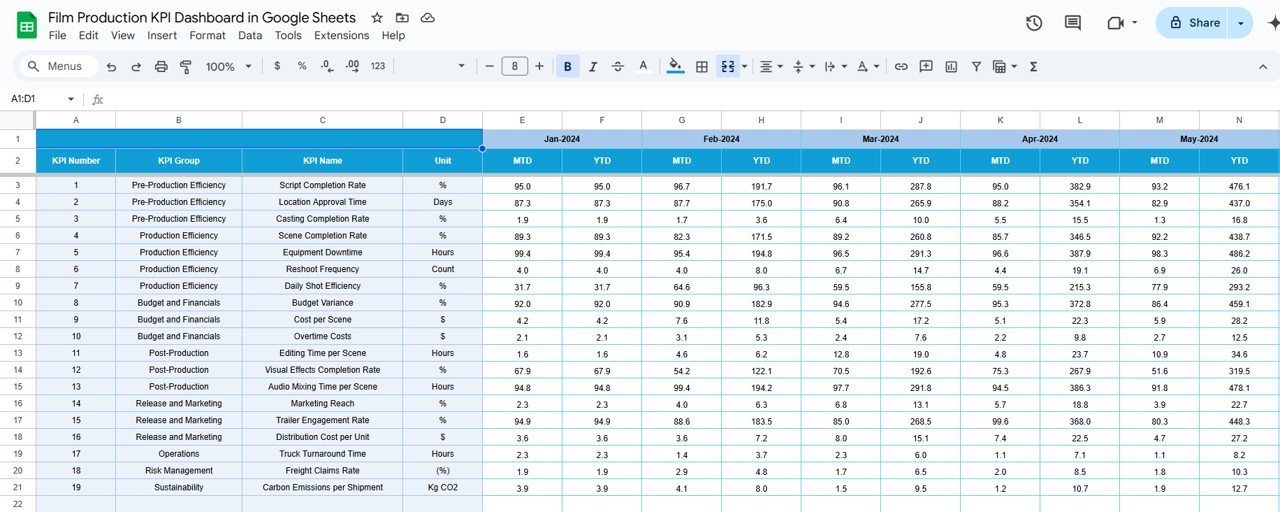Open the Extensions menu
The image size is (1280, 512).
coord(341,35)
